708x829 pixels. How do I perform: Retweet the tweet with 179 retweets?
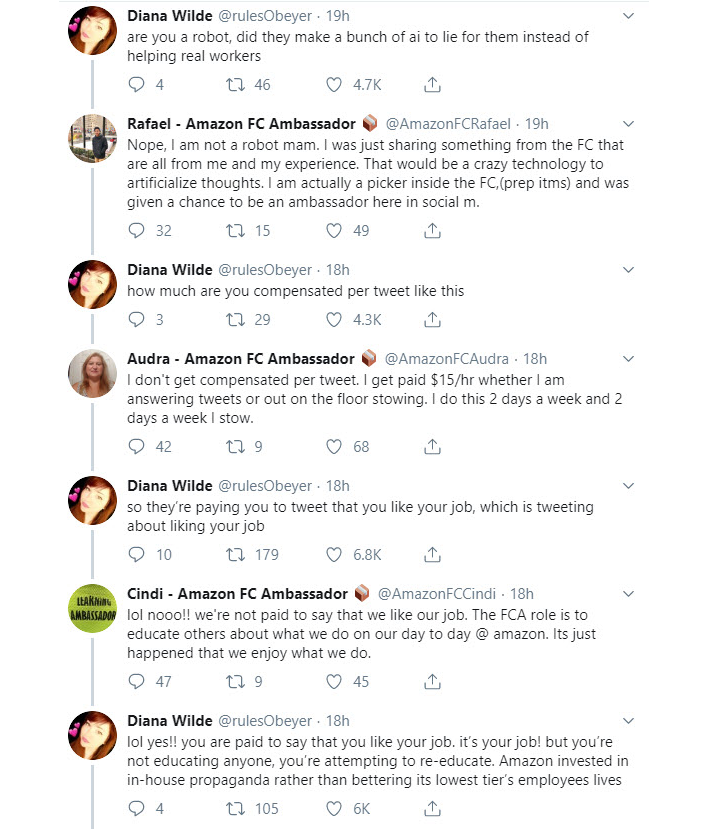235,555
